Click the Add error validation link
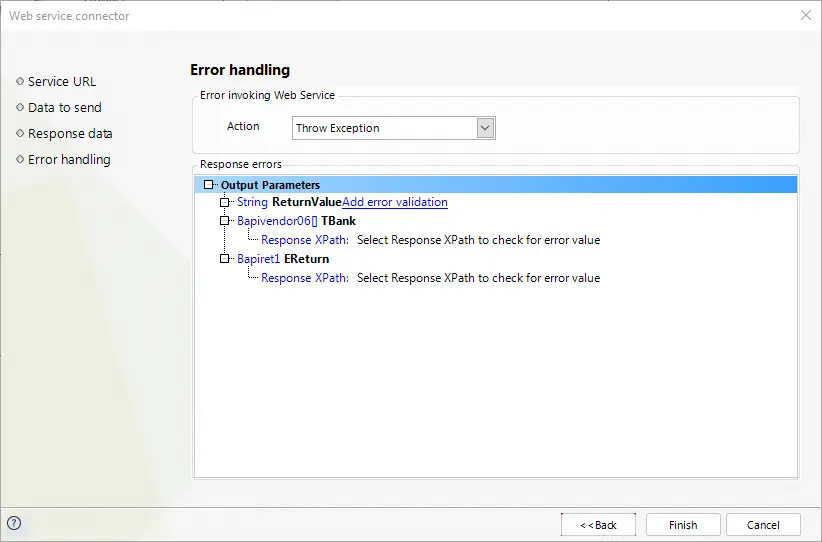 click(395, 202)
